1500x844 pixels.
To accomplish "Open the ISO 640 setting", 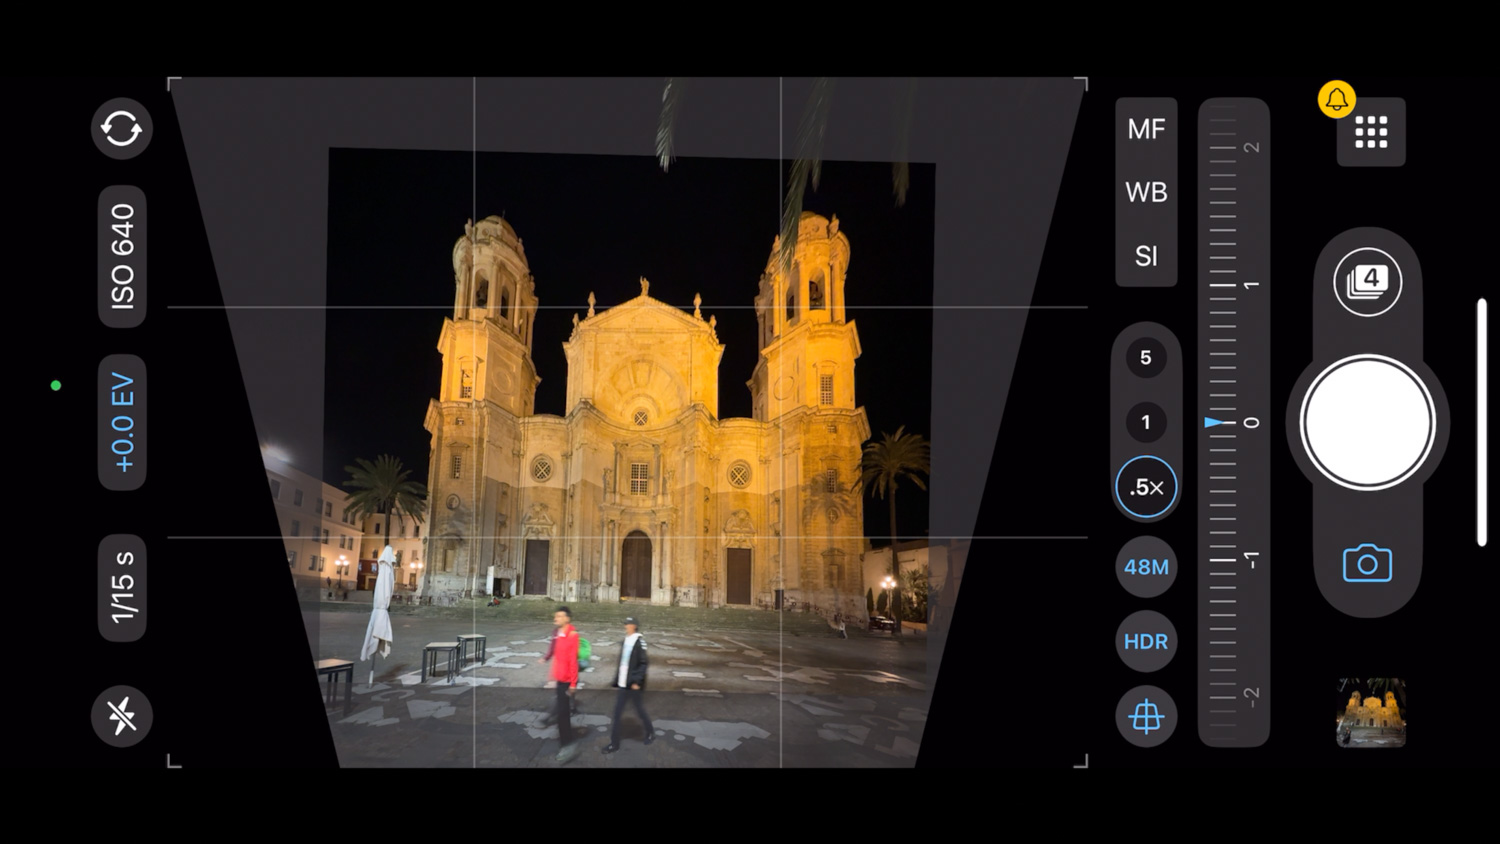I will coord(122,256).
